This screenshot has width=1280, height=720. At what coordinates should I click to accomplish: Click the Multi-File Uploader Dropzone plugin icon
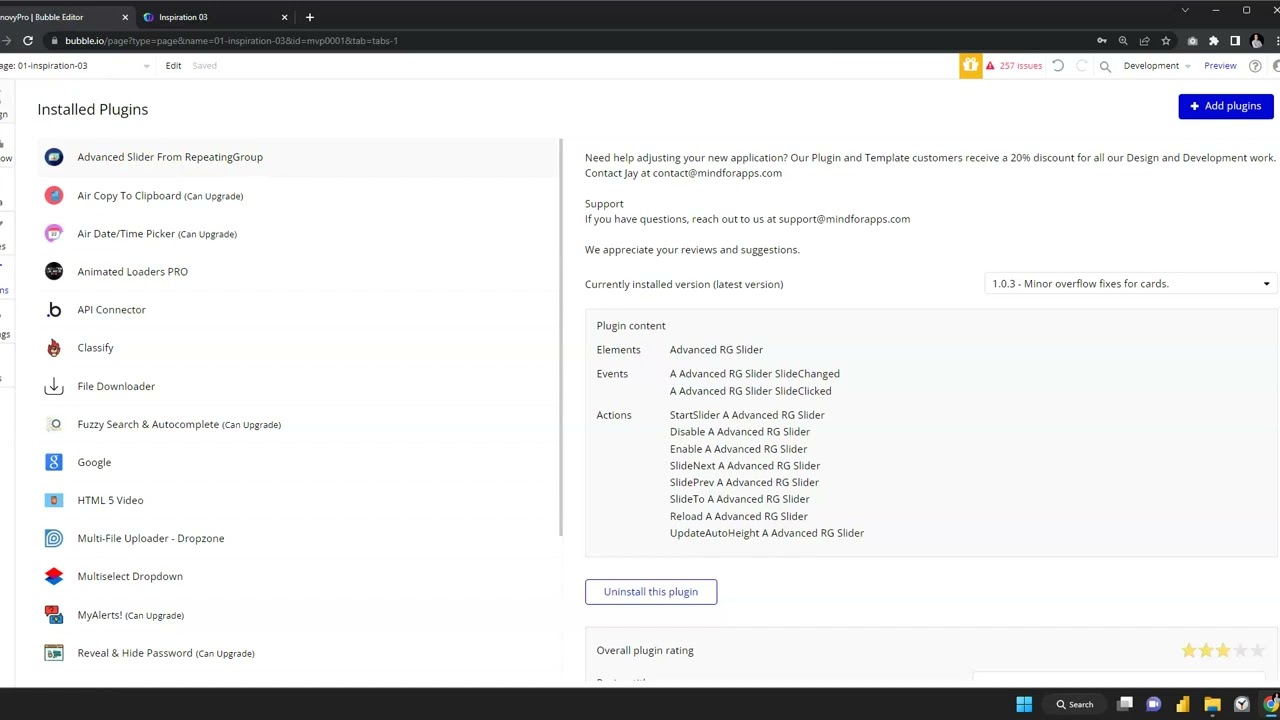pyautogui.click(x=54, y=538)
